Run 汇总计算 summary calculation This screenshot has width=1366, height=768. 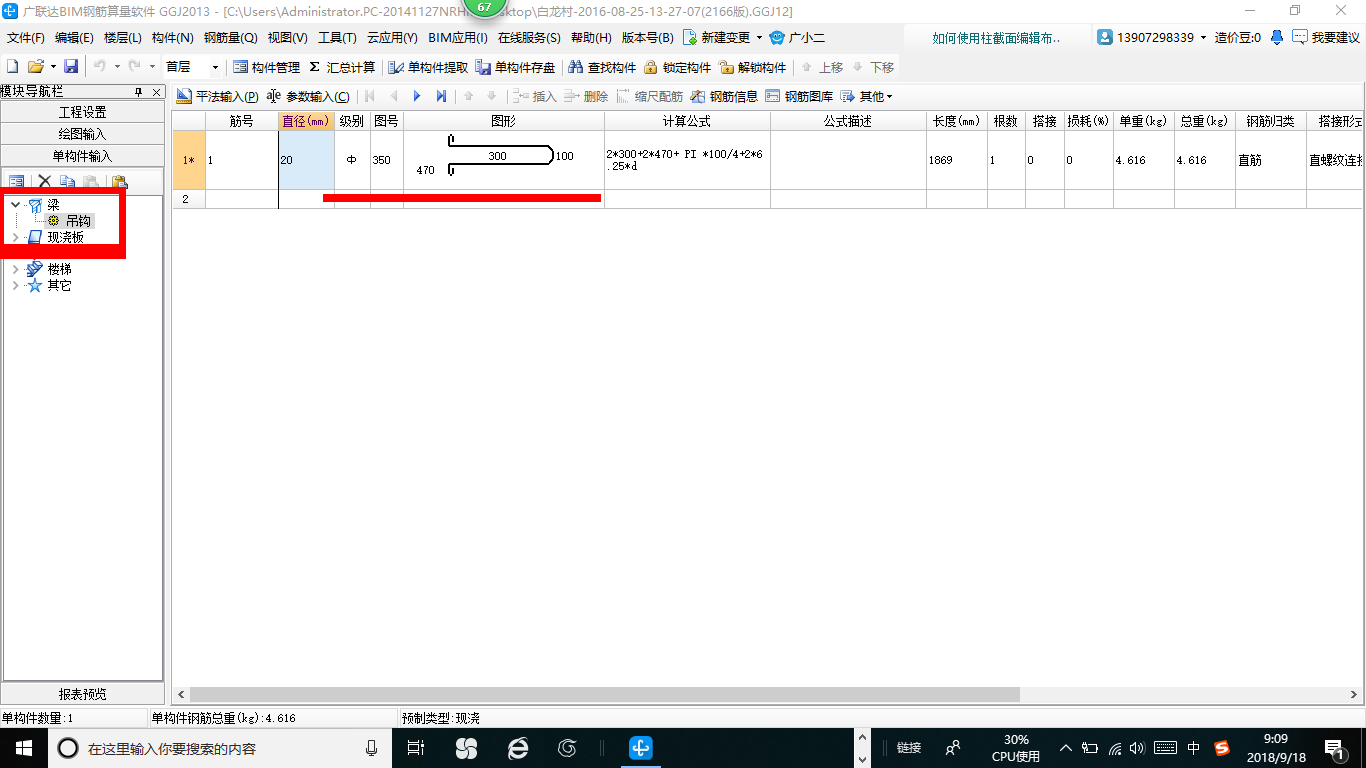342,67
